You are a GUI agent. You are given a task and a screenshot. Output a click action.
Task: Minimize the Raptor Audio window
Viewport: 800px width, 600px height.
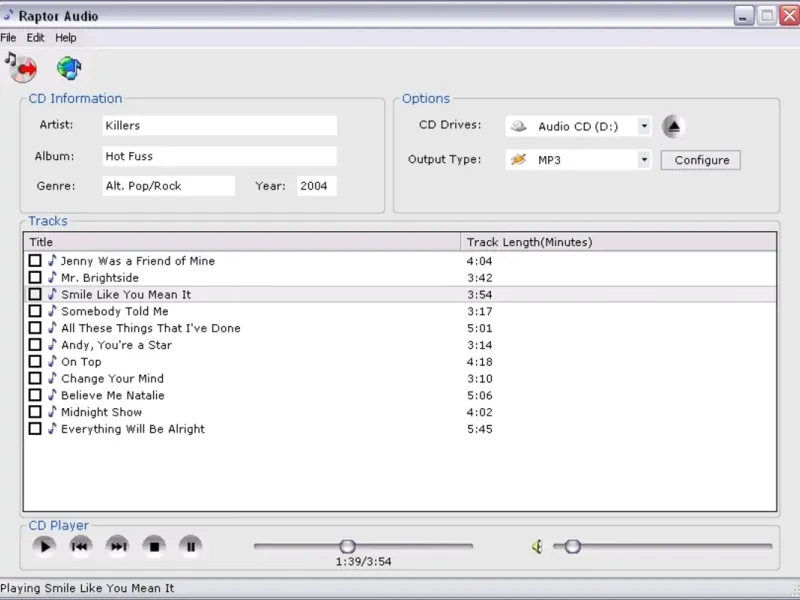pyautogui.click(x=744, y=15)
